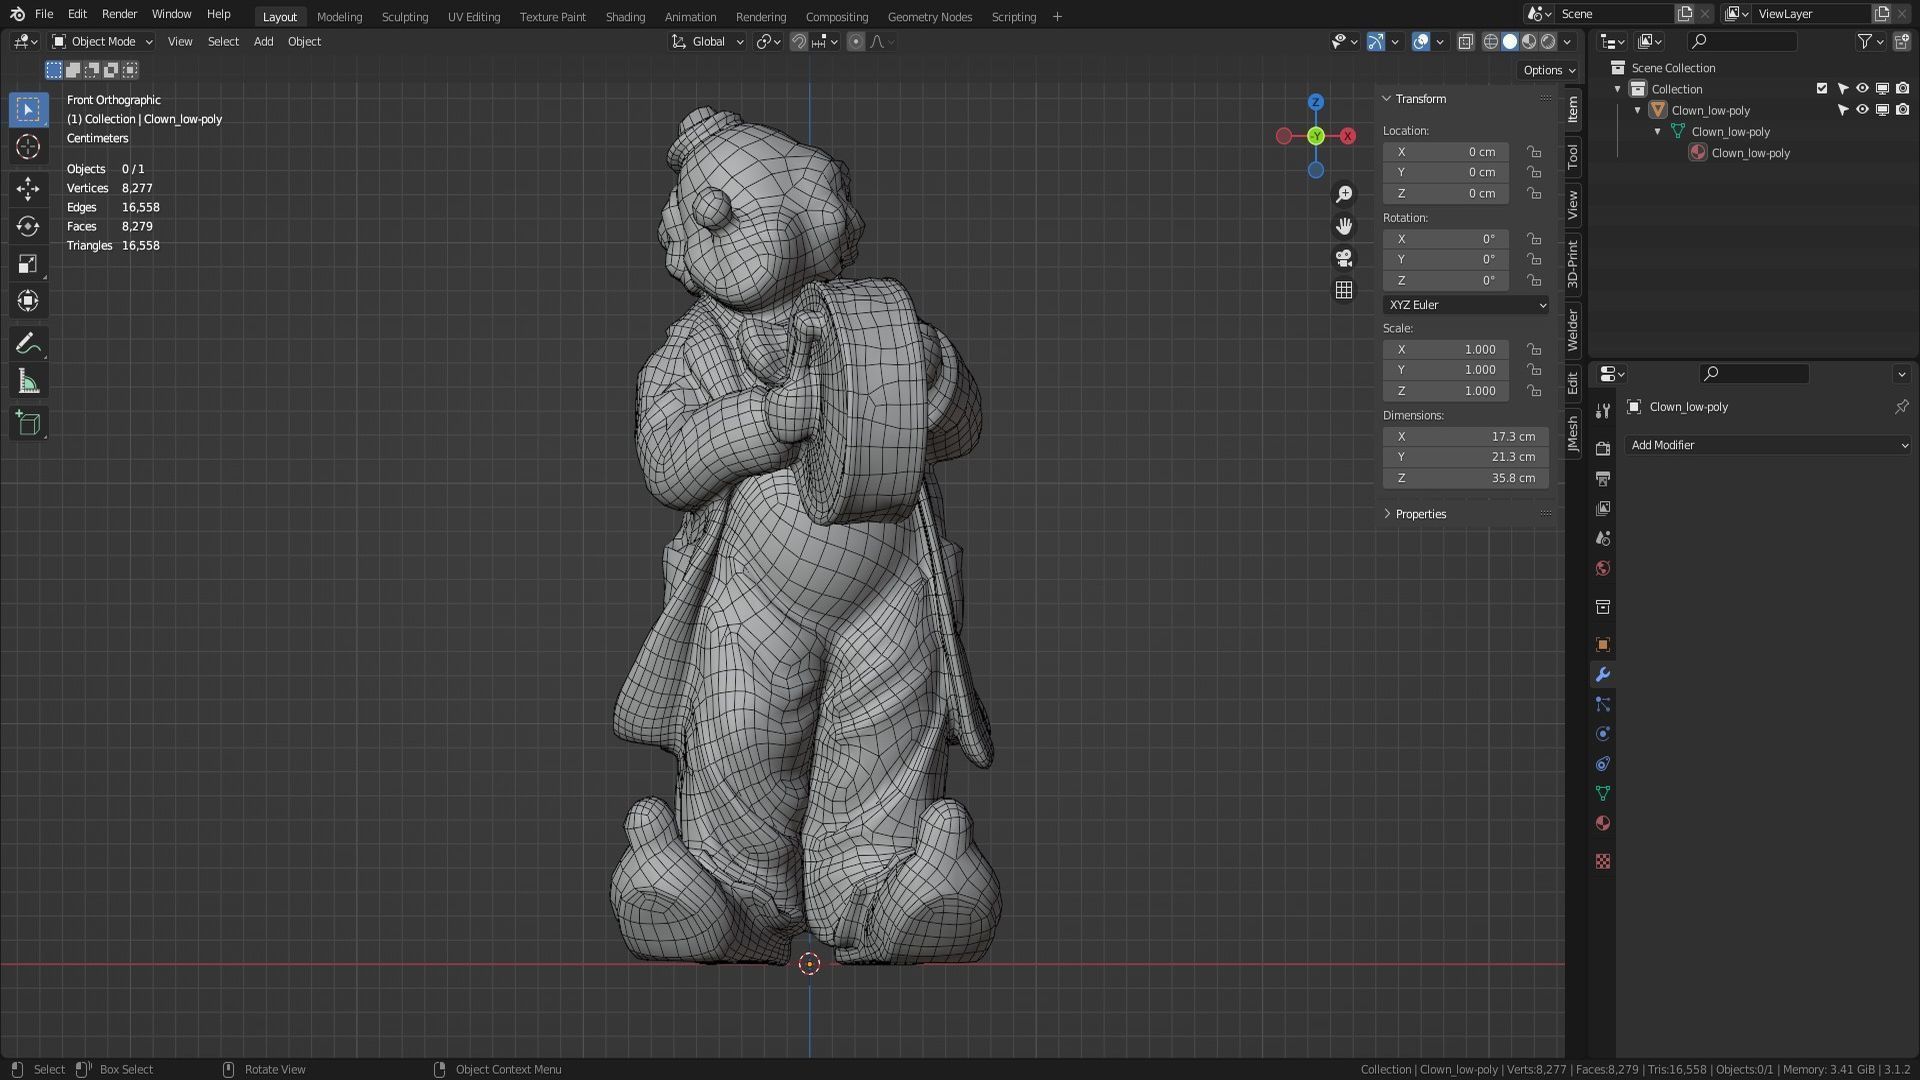Switch to the Sculpting workspace tab

[x=404, y=17]
